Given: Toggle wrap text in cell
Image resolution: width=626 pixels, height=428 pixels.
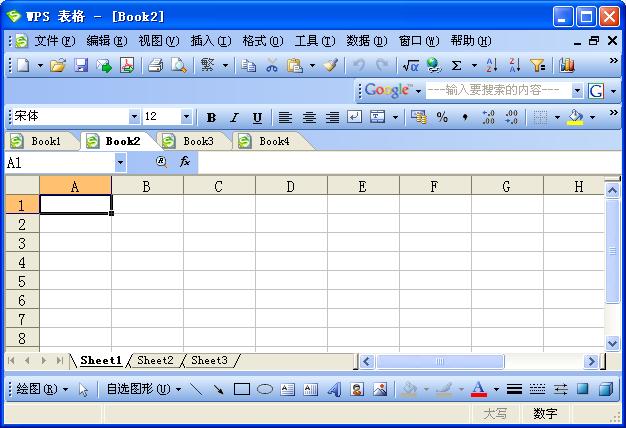Looking at the screenshot, I should click(x=355, y=117).
